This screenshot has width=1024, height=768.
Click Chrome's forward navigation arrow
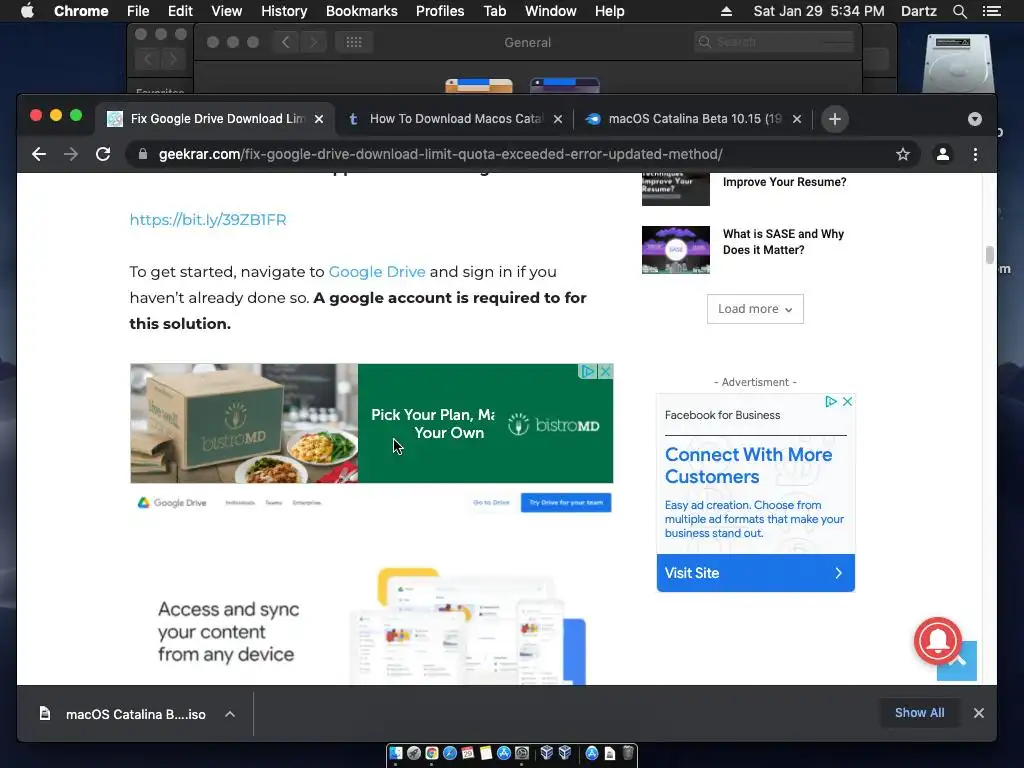click(x=71, y=154)
